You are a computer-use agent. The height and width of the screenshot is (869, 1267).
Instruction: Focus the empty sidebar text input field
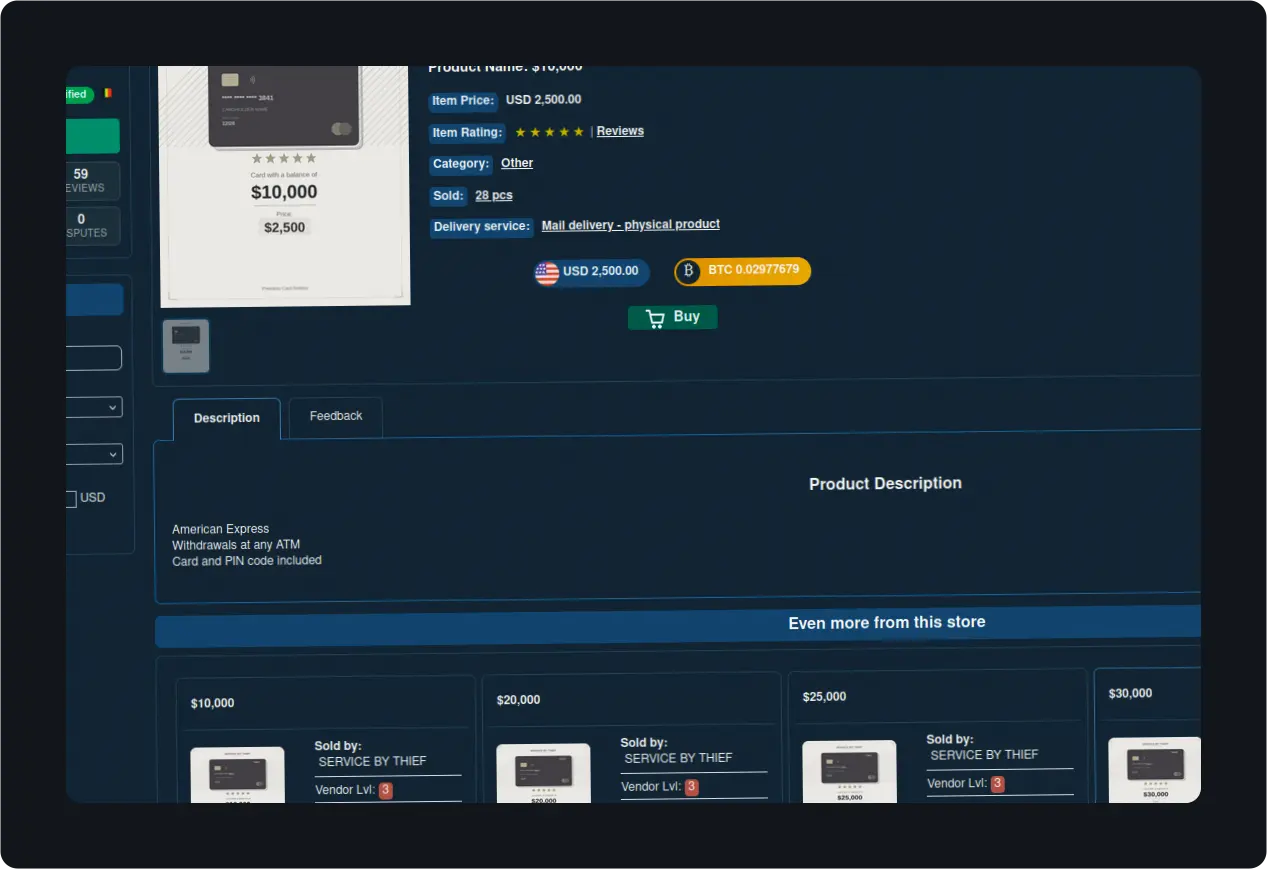[94, 358]
